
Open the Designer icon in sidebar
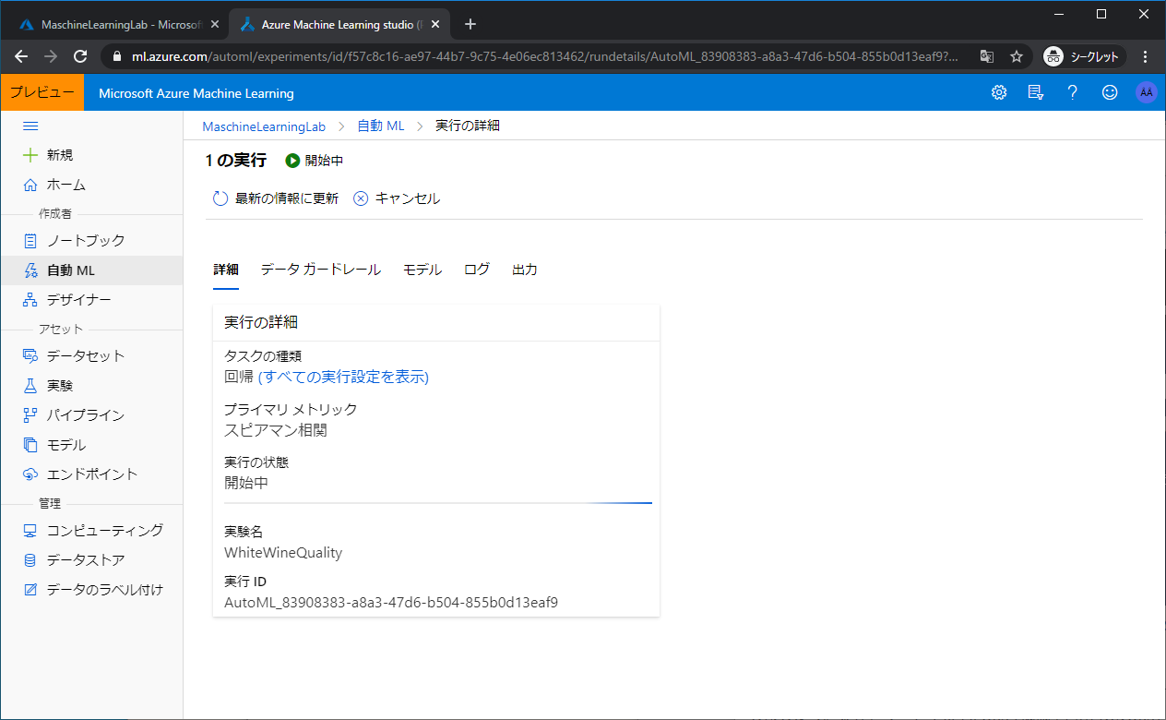(x=30, y=300)
